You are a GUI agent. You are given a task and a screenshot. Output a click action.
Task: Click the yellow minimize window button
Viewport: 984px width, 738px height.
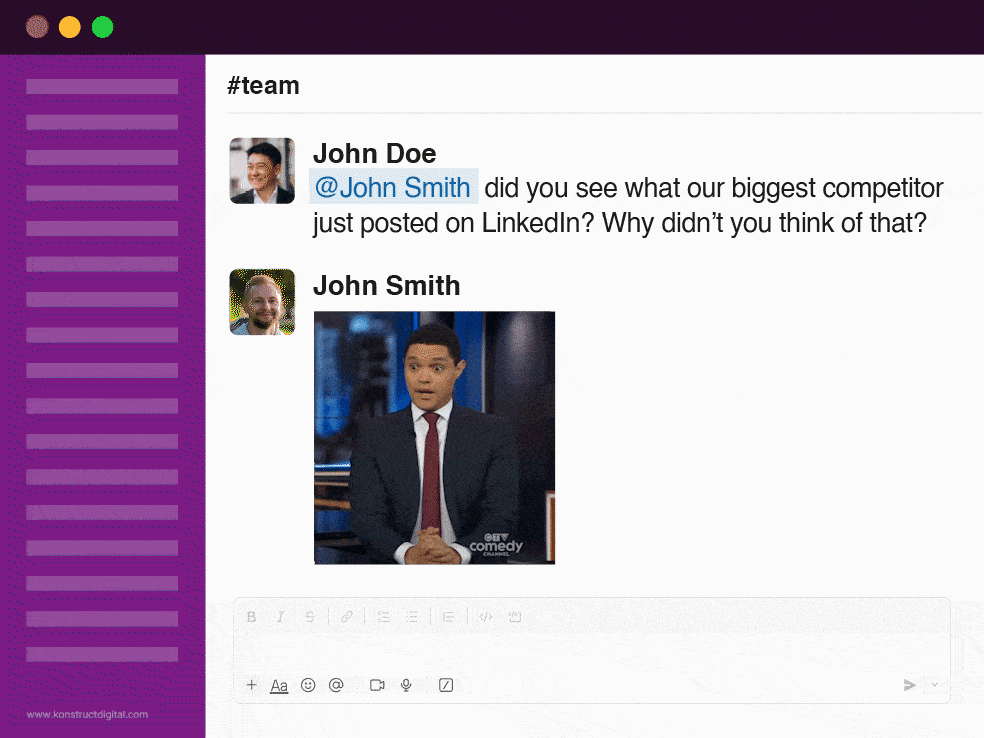pyautogui.click(x=70, y=27)
